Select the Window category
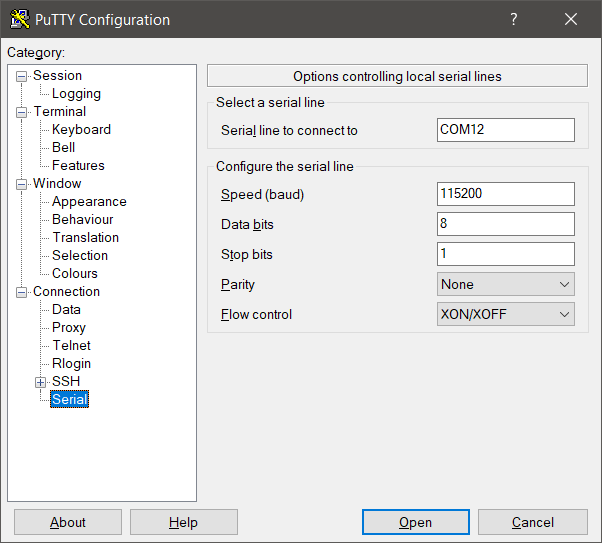The image size is (602, 543). click(x=57, y=184)
